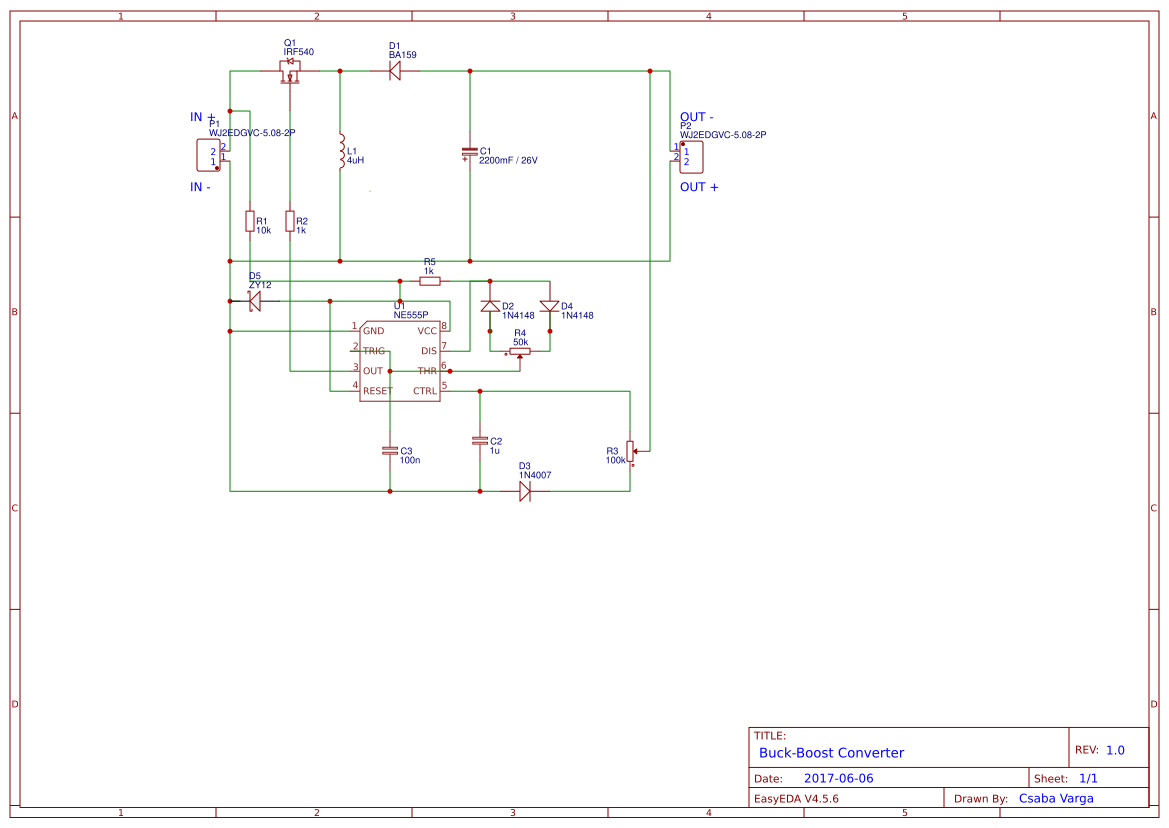Select the D3 1N4007 diode symbol
The image size is (1169, 828).
[x=524, y=489]
